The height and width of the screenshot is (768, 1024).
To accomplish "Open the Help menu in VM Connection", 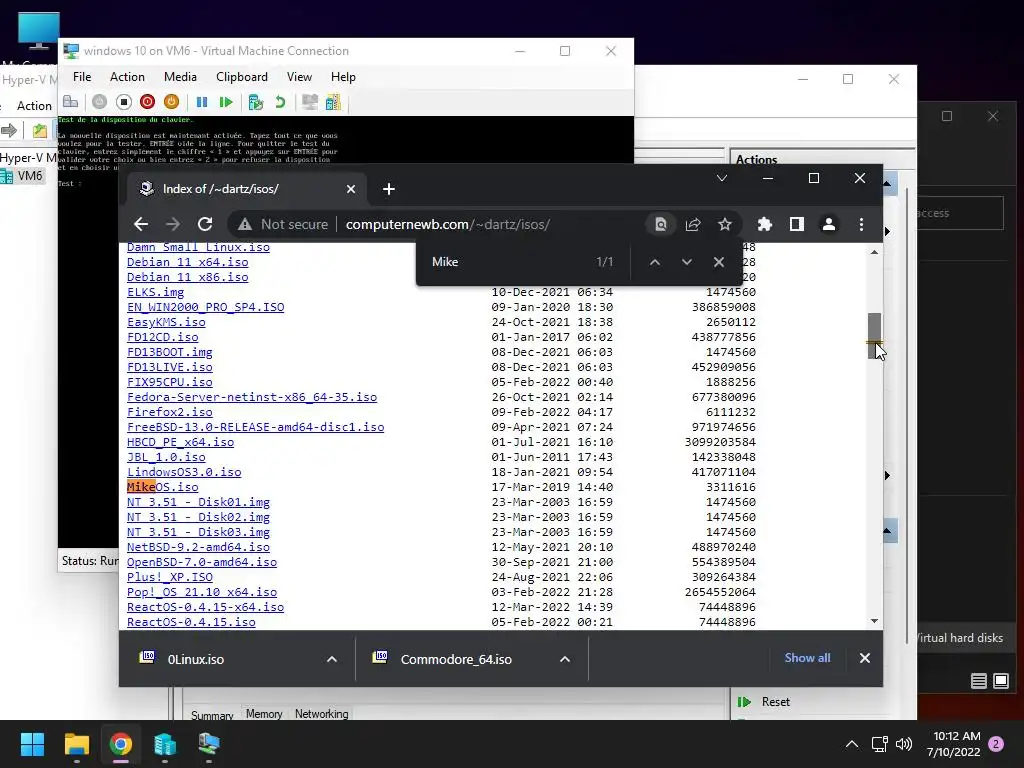I will (343, 77).
